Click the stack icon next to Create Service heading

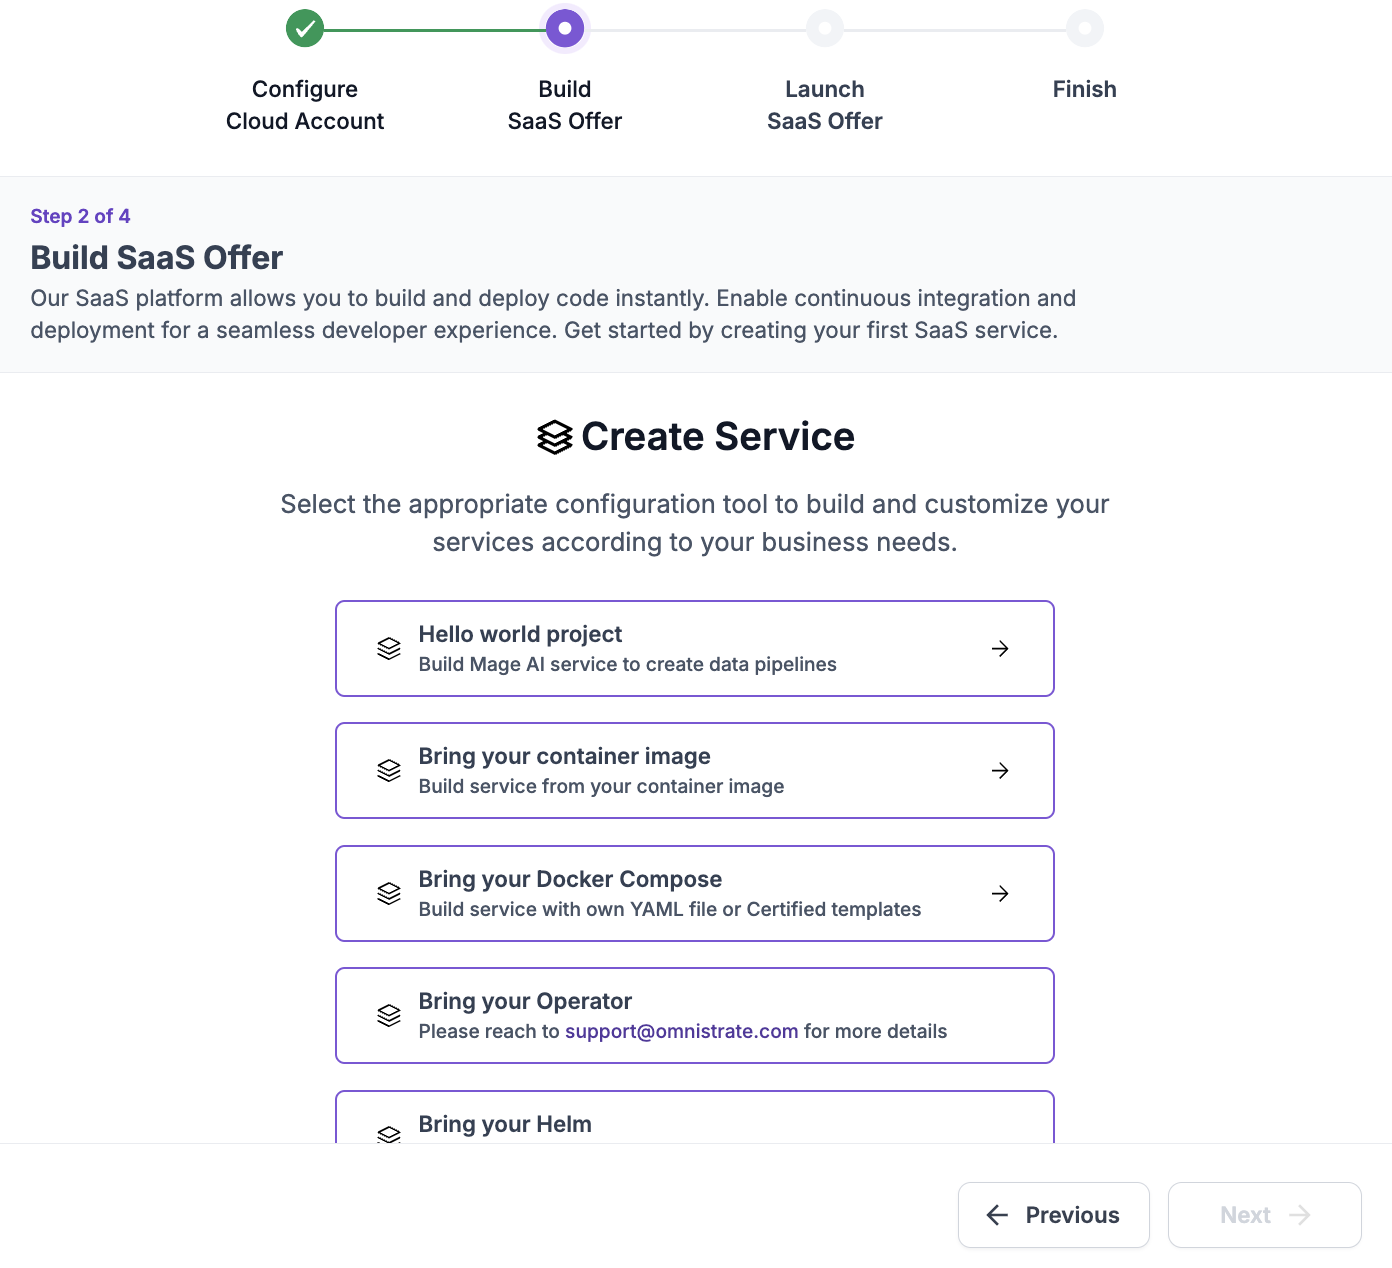click(555, 437)
